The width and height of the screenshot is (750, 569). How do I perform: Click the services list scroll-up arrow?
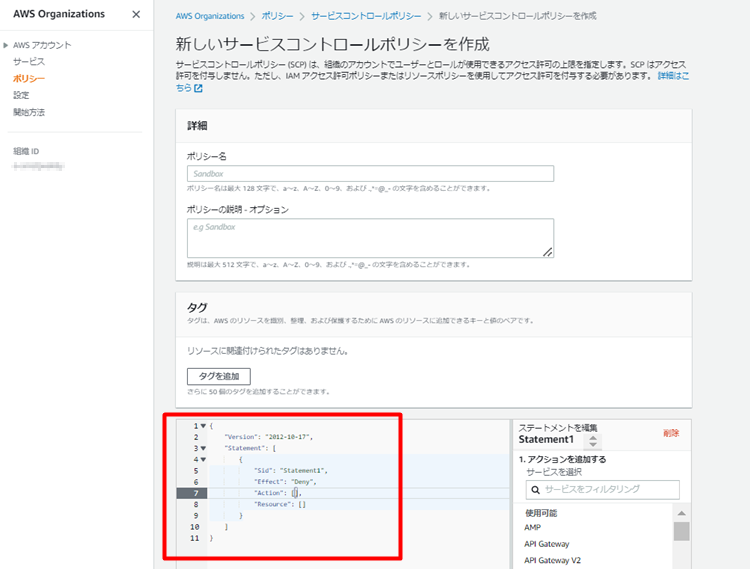[x=682, y=513]
